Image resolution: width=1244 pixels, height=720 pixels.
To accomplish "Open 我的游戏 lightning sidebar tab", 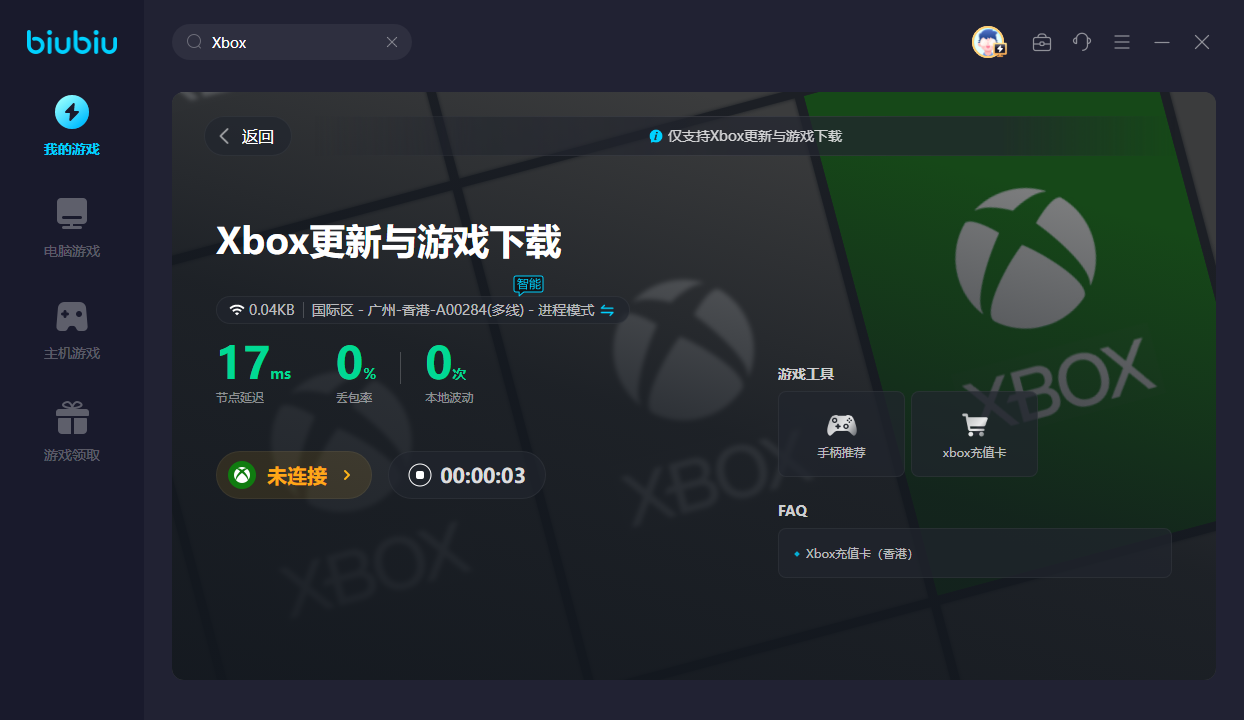I will pos(72,112).
